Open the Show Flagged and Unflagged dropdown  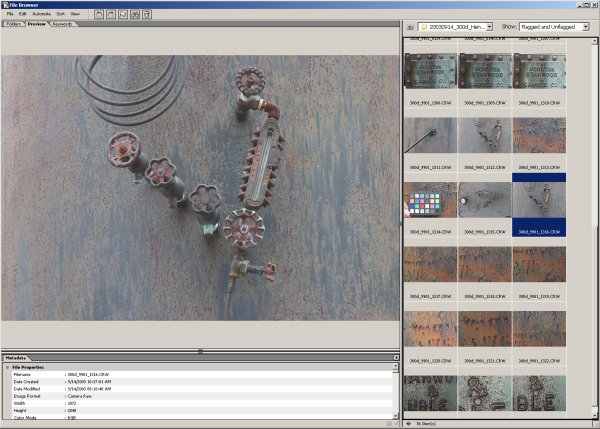click(x=585, y=27)
